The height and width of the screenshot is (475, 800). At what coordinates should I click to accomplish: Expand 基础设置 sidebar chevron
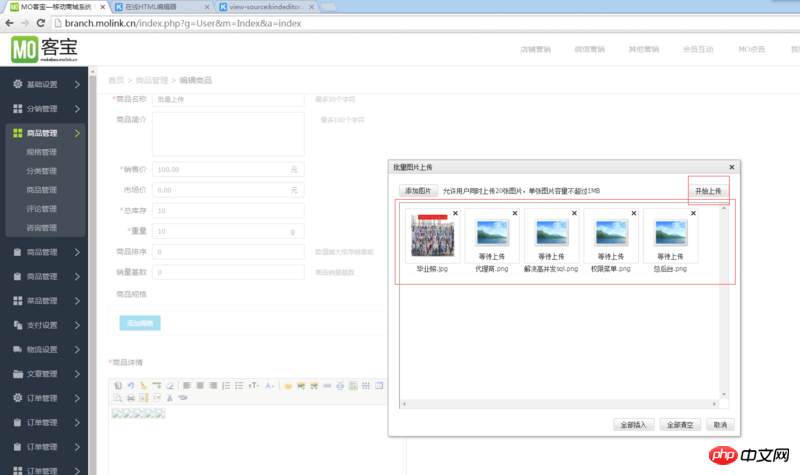77,84
